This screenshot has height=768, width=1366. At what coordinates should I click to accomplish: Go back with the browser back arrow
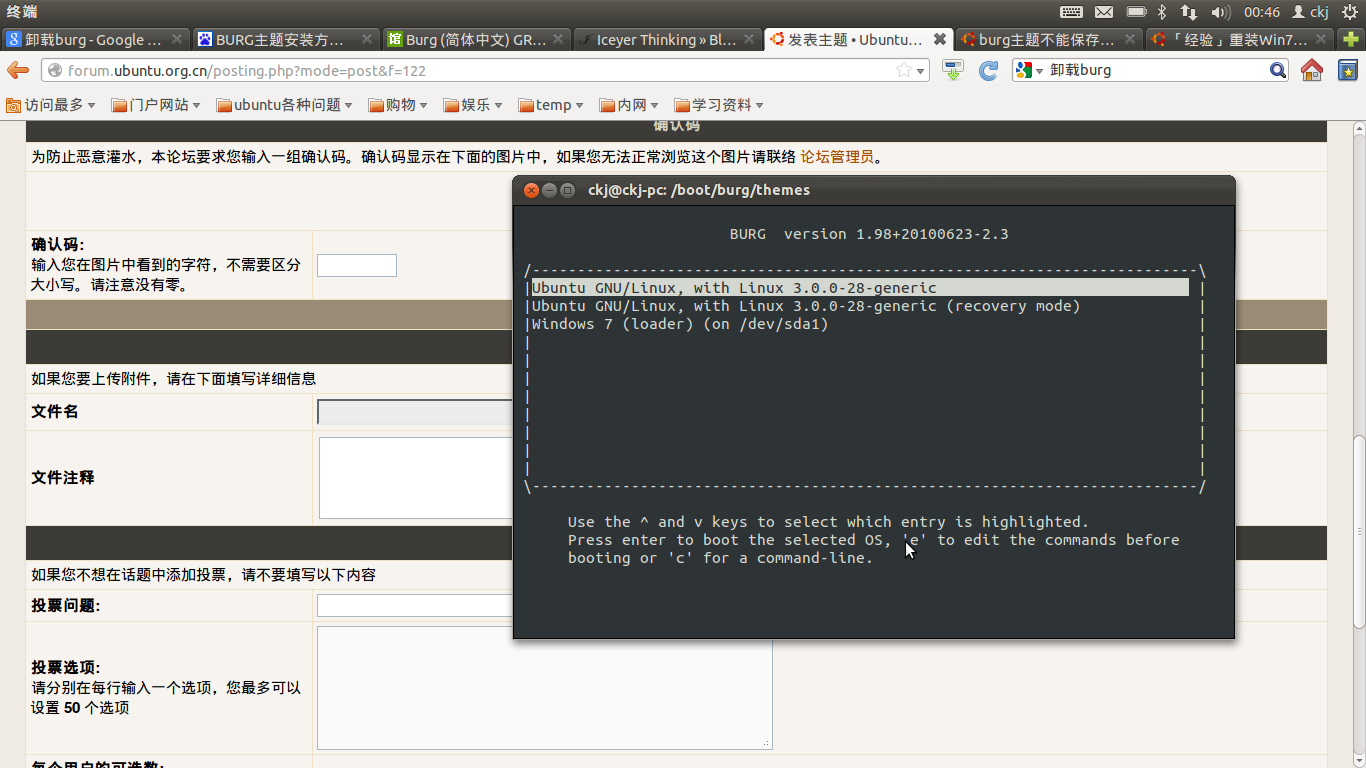point(18,70)
